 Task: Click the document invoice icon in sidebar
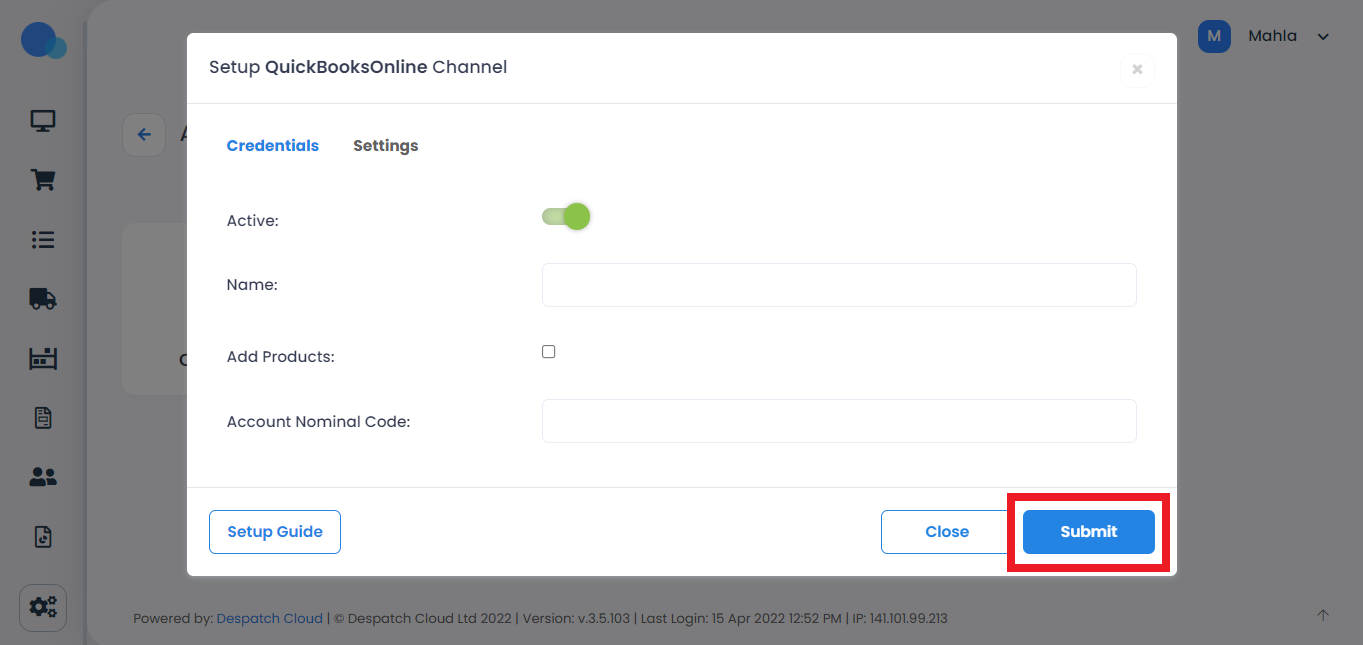click(43, 417)
